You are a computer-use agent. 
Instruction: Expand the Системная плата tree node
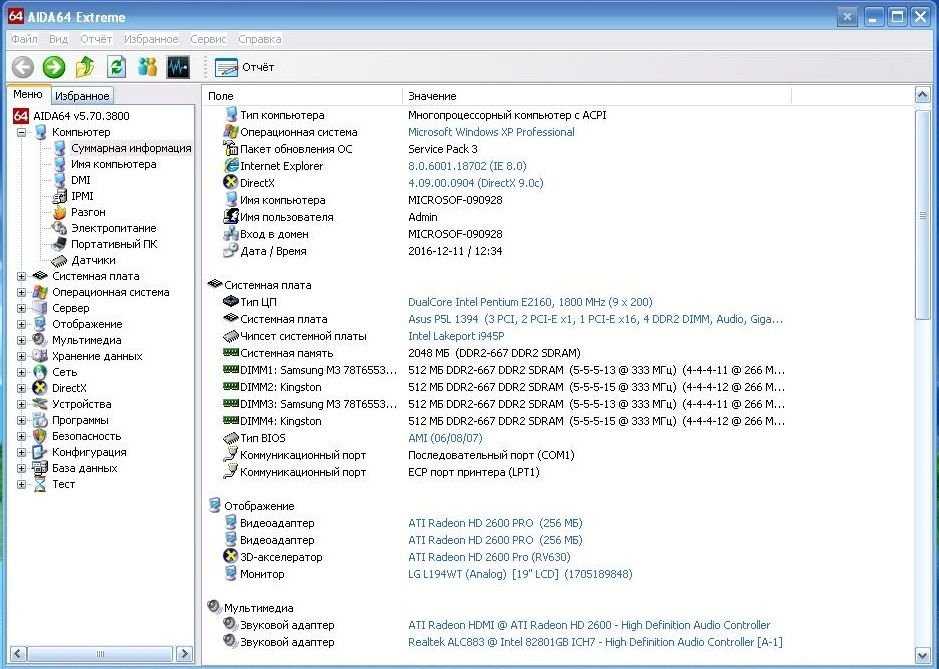(x=21, y=276)
